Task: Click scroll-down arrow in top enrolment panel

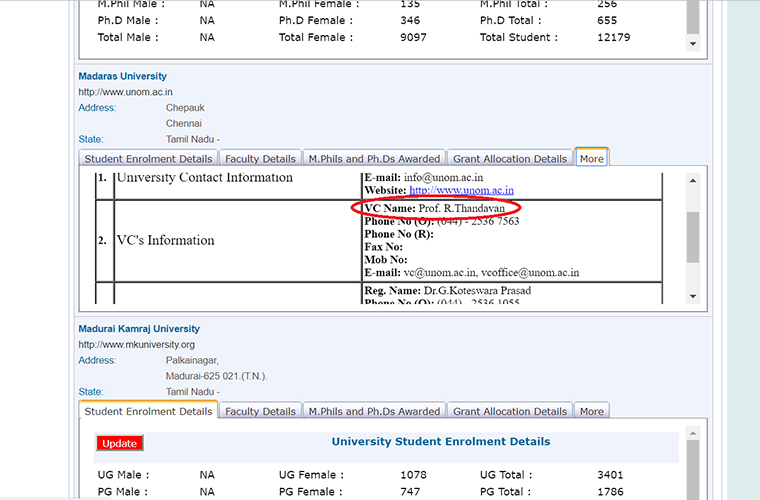Action: pyautogui.click(x=693, y=44)
